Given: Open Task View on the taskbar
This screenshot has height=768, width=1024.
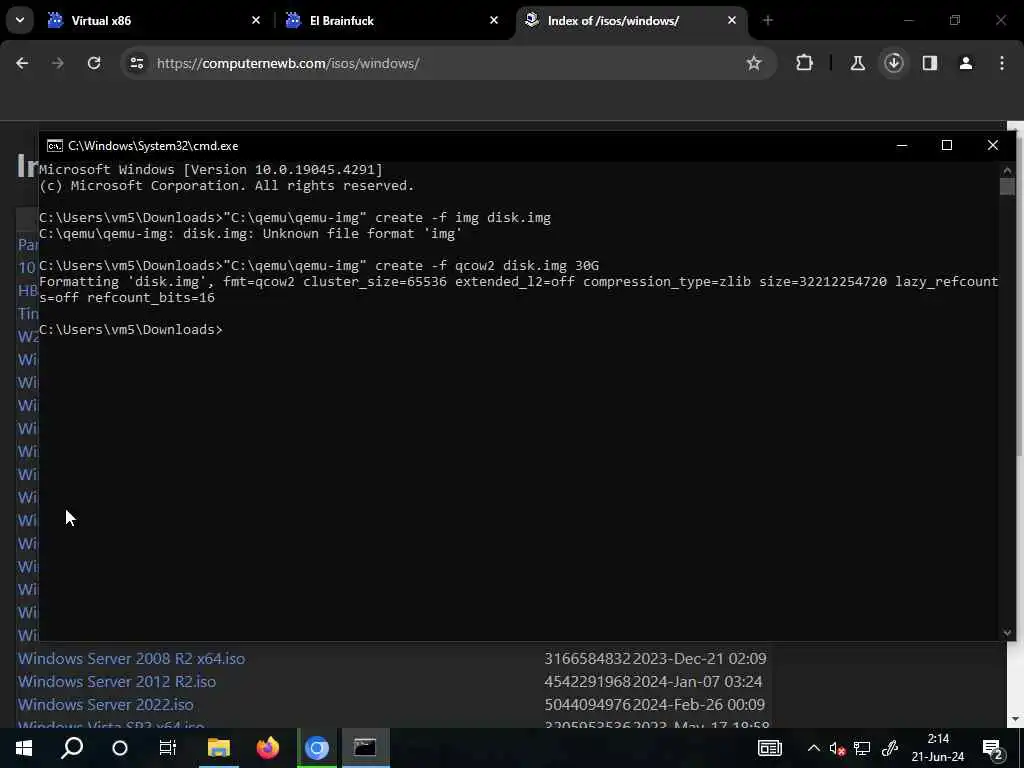Looking at the screenshot, I should click(168, 748).
